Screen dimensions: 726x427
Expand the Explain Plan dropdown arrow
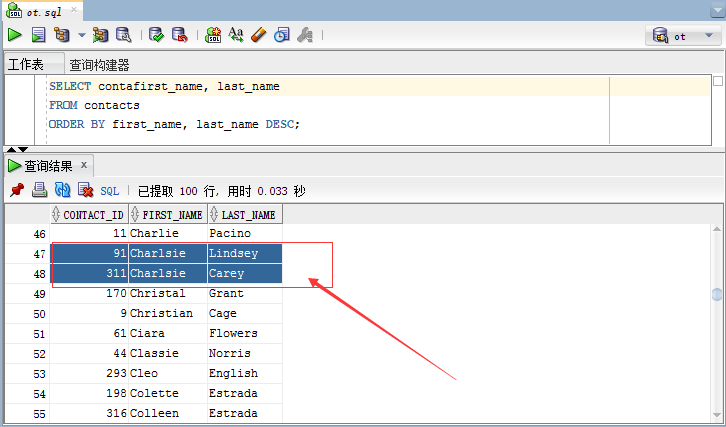[x=82, y=36]
